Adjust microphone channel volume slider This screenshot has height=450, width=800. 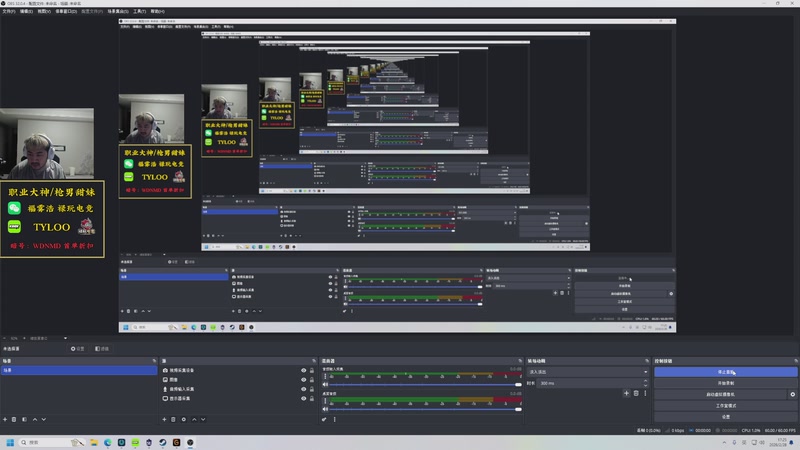426,385
